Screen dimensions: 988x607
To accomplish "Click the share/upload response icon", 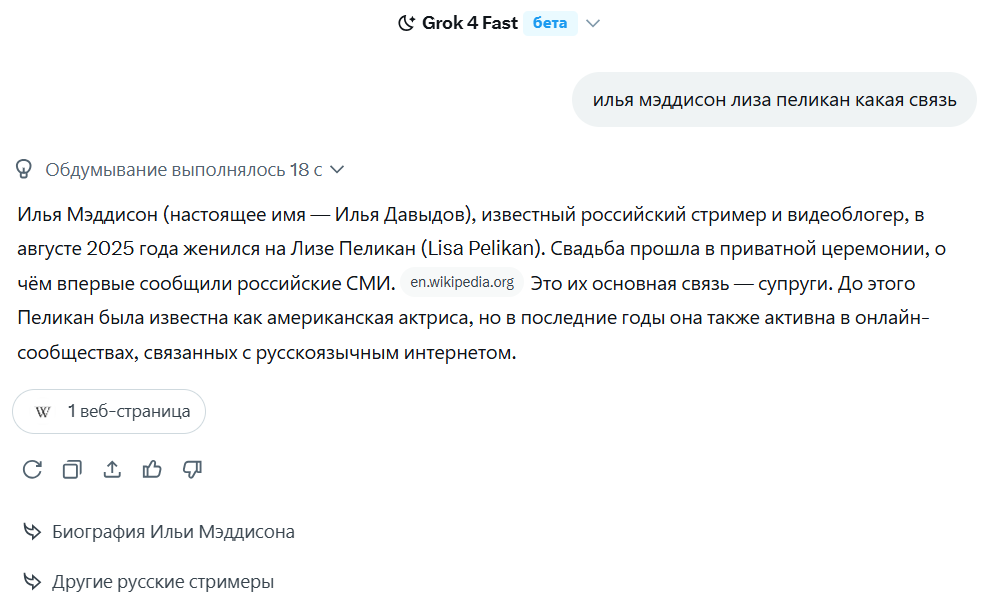I will pyautogui.click(x=112, y=469).
